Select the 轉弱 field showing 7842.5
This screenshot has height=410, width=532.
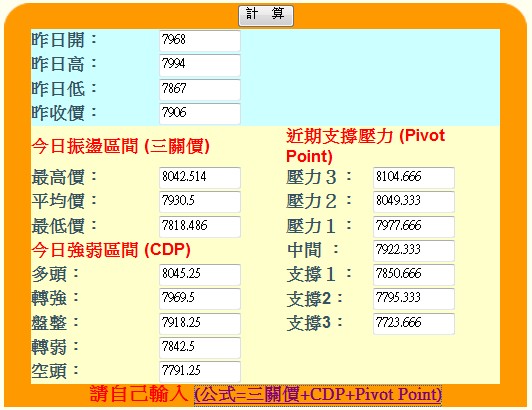(x=200, y=348)
